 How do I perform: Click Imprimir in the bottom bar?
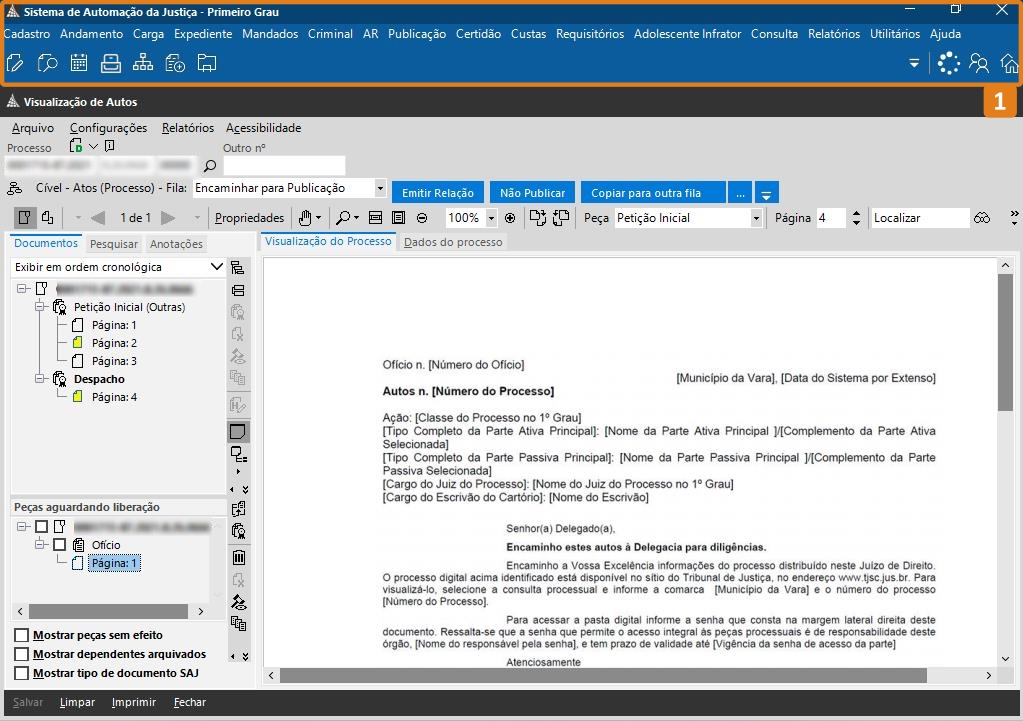(x=134, y=702)
